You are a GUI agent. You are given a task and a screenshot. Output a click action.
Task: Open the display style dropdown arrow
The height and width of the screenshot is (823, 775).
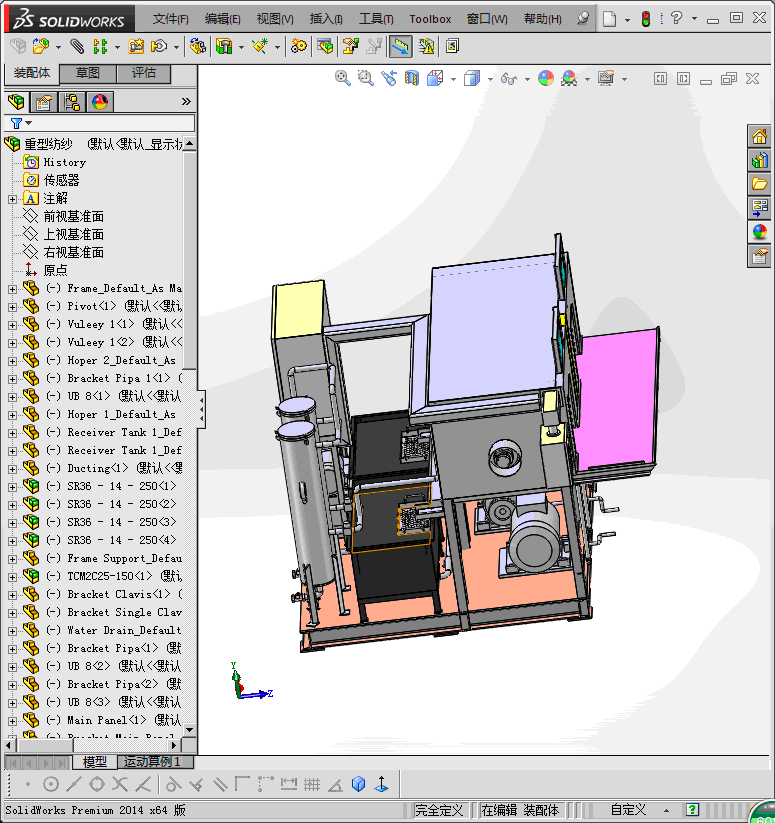(x=490, y=78)
